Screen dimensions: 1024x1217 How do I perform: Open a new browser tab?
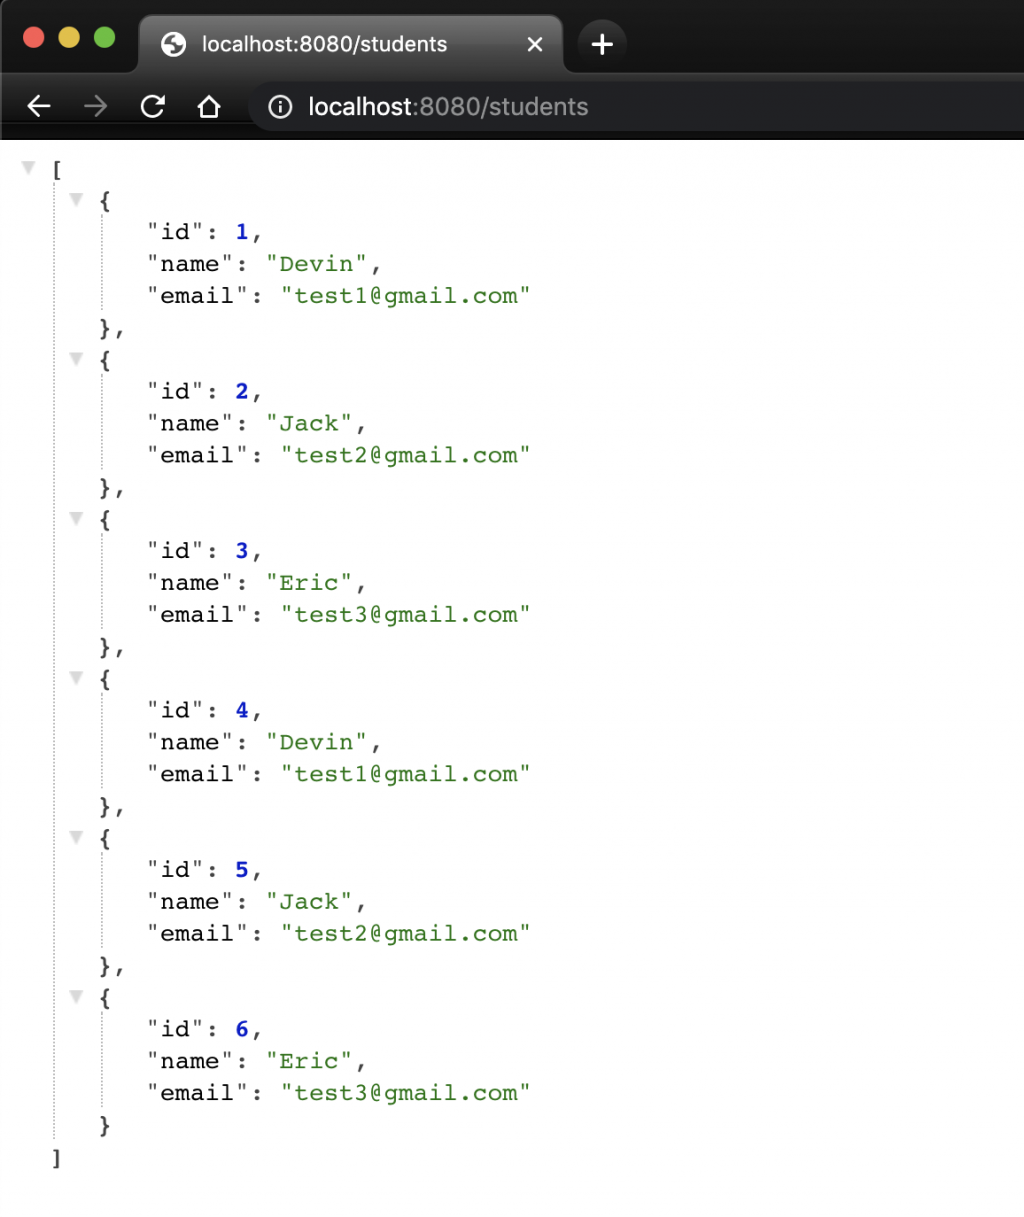(602, 44)
